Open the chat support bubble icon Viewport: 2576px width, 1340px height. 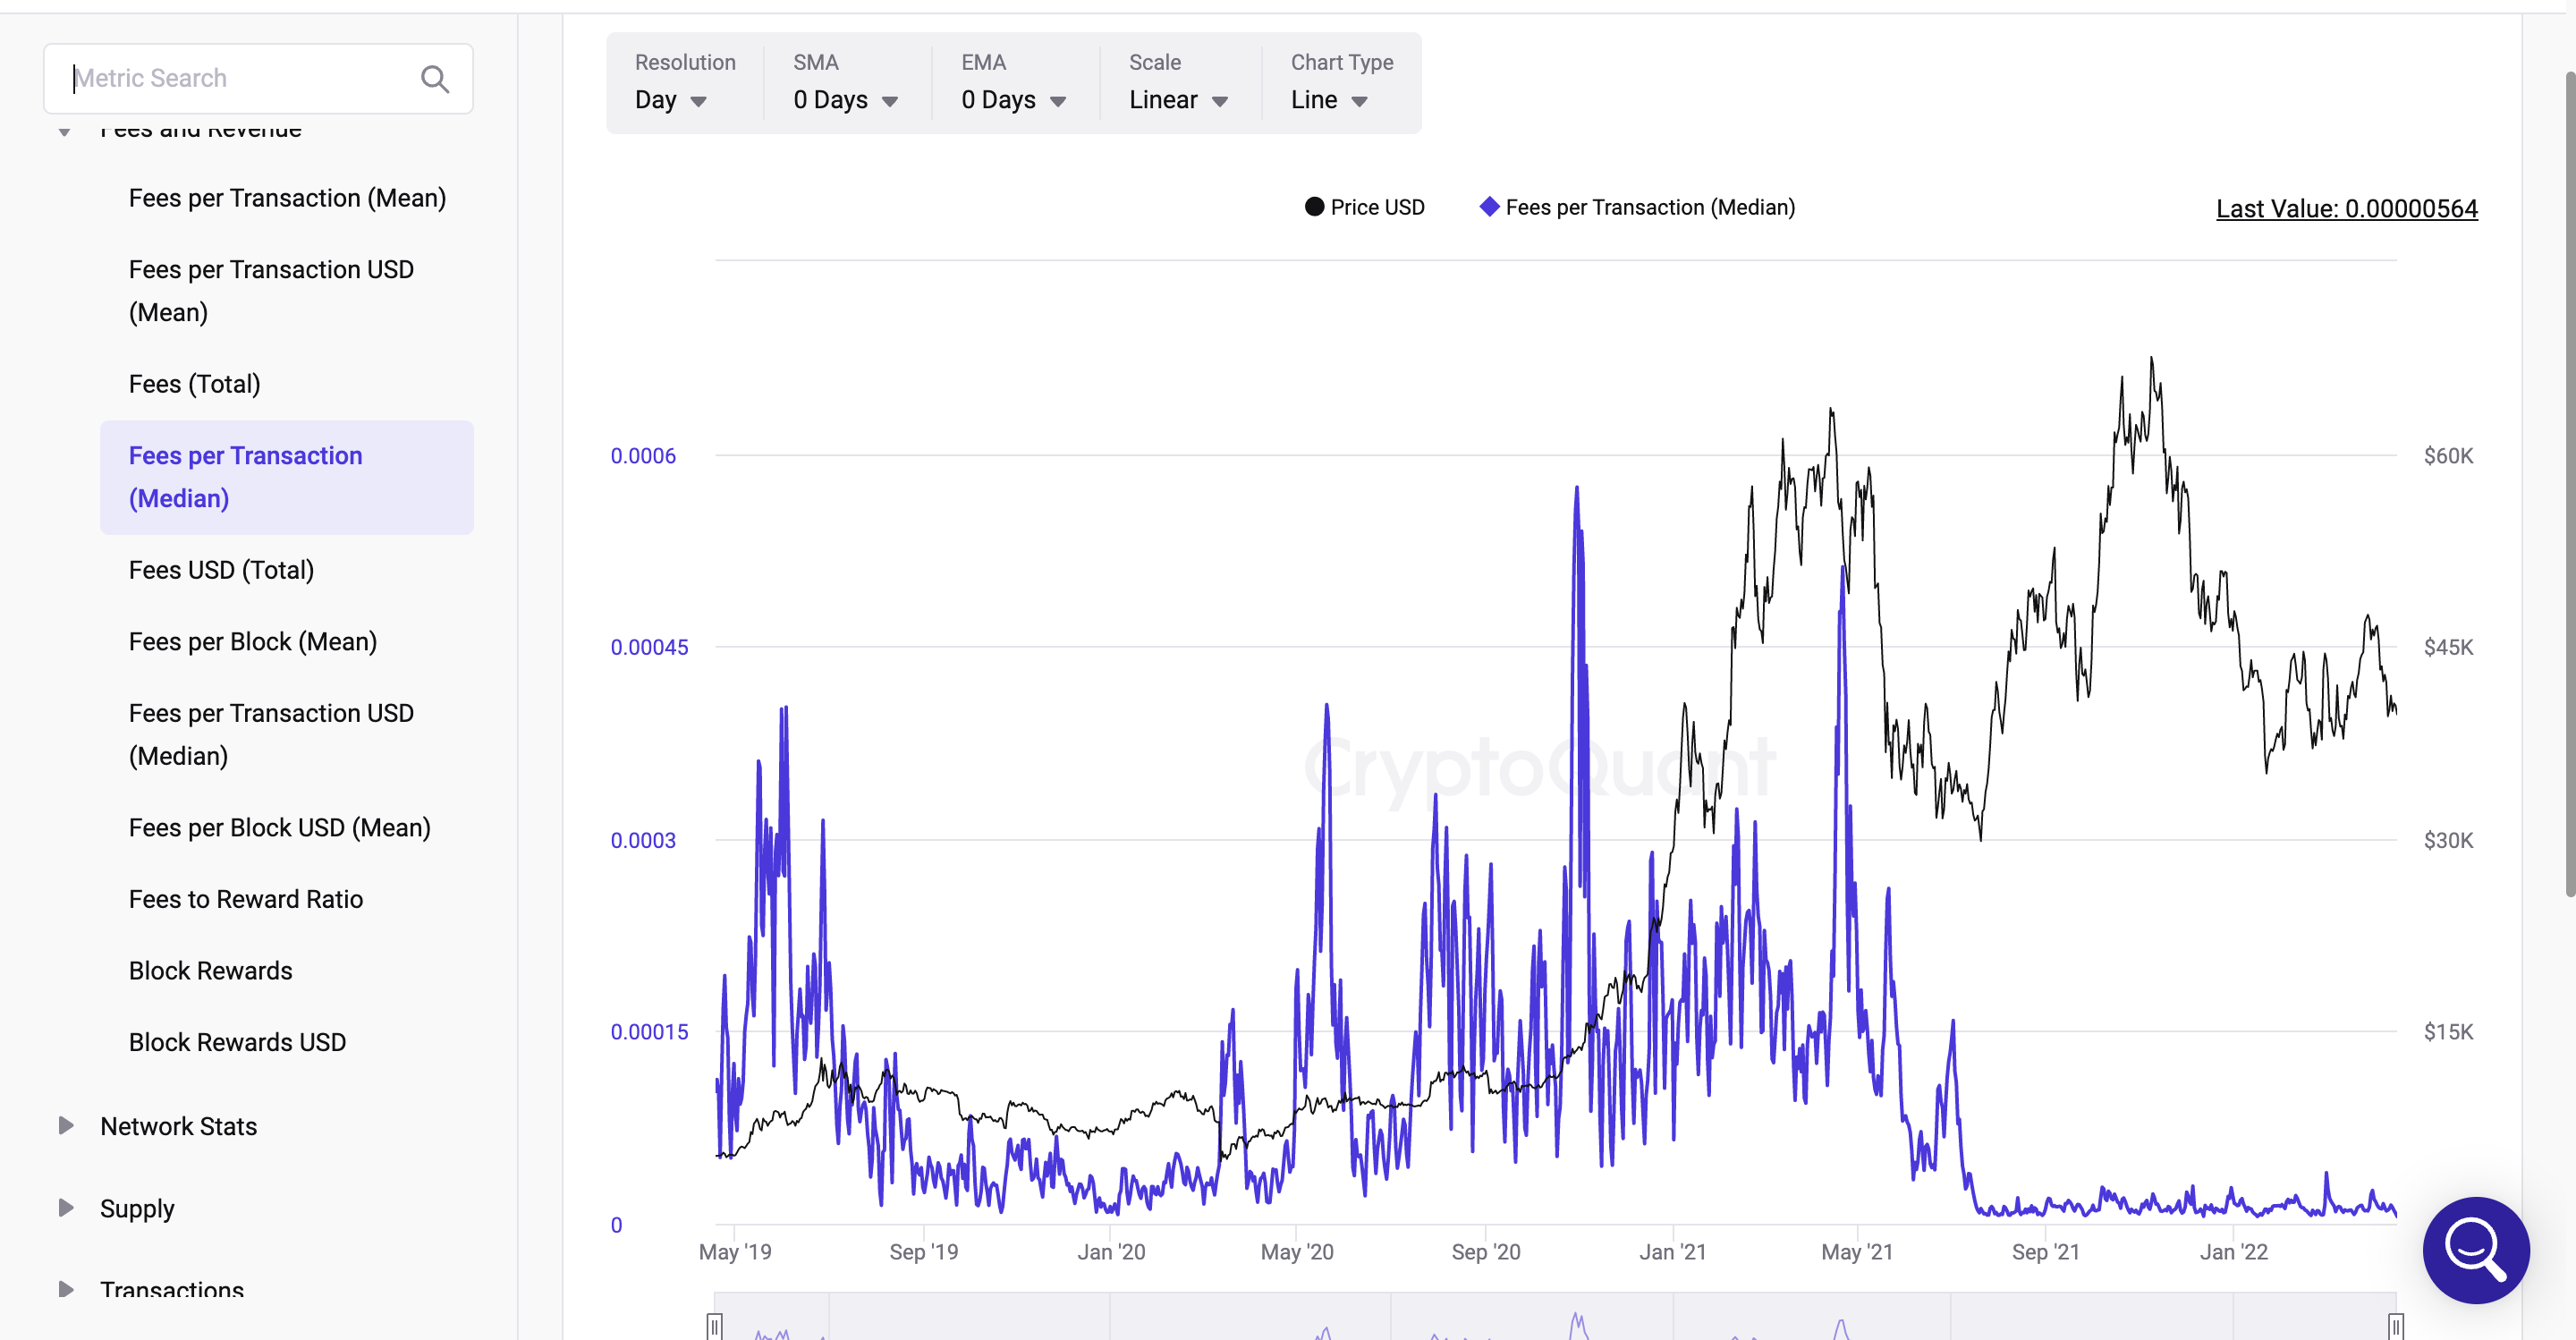[x=2475, y=1249]
